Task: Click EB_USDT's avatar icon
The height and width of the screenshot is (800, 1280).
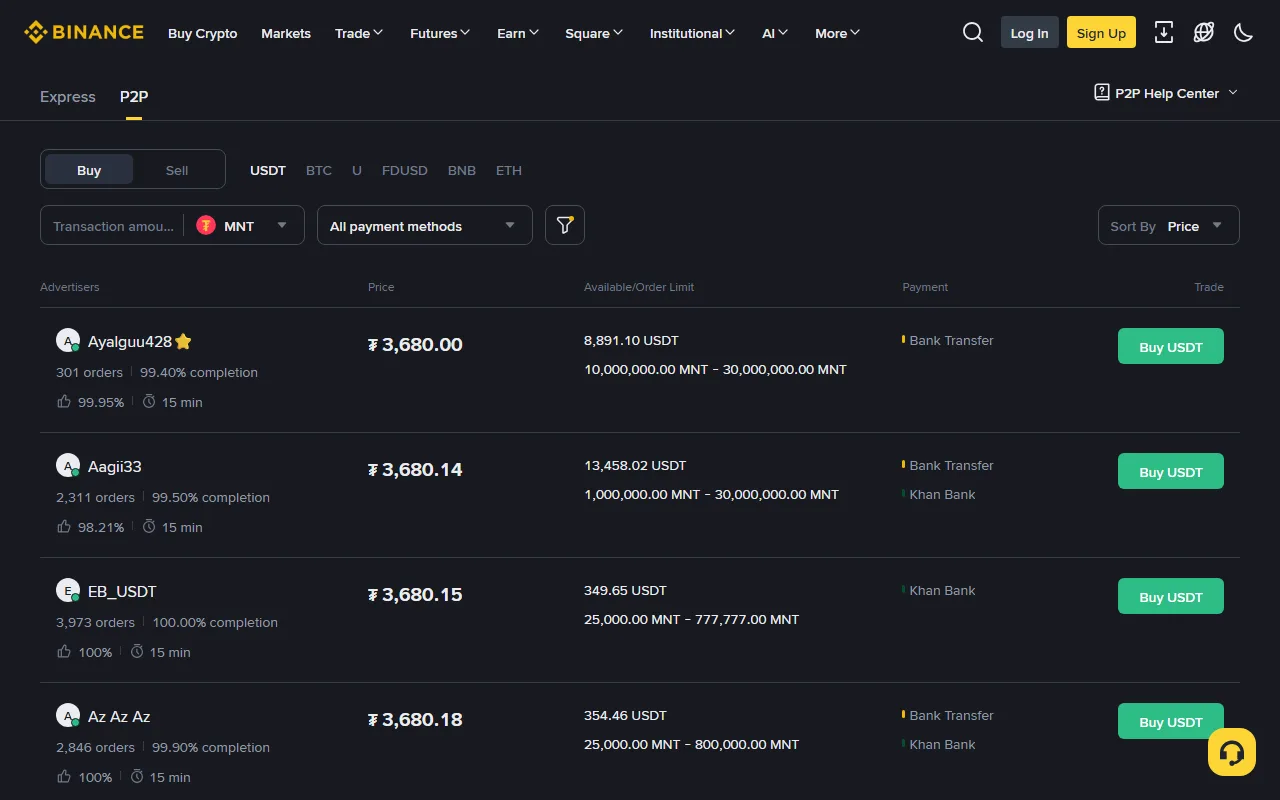Action: pos(68,591)
